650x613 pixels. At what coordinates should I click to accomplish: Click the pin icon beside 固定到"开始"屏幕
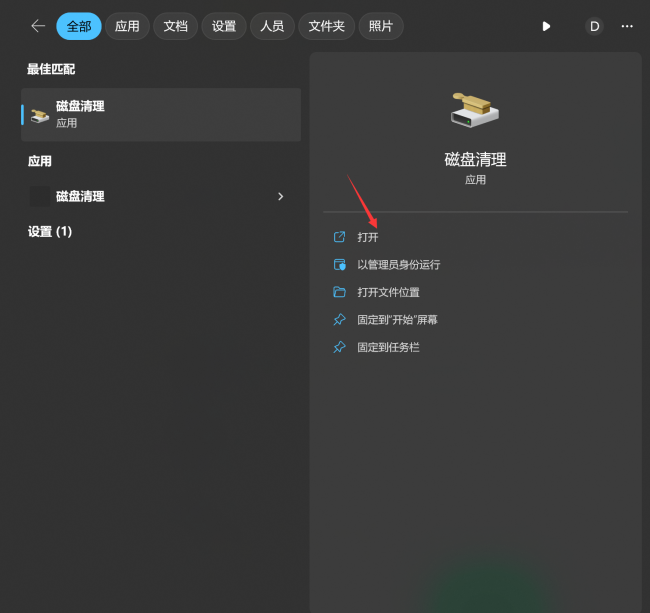pos(340,320)
